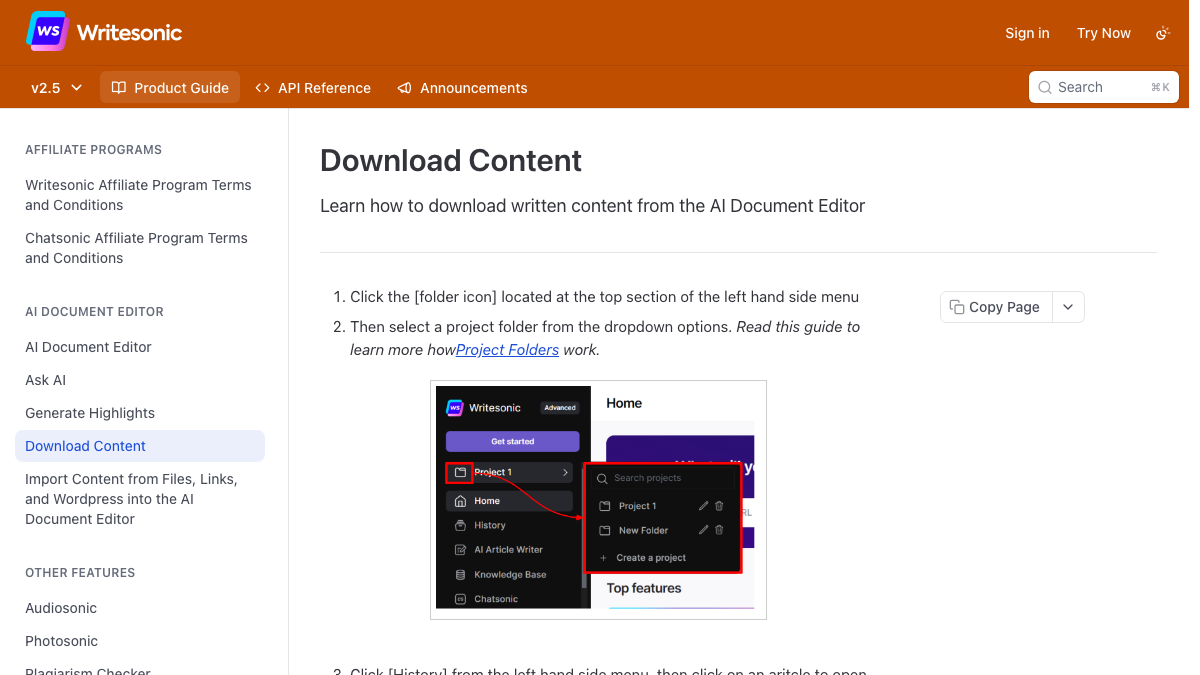Viewport: 1200px width, 675px height.
Task: Click the Product Guide book icon
Action: point(118,88)
